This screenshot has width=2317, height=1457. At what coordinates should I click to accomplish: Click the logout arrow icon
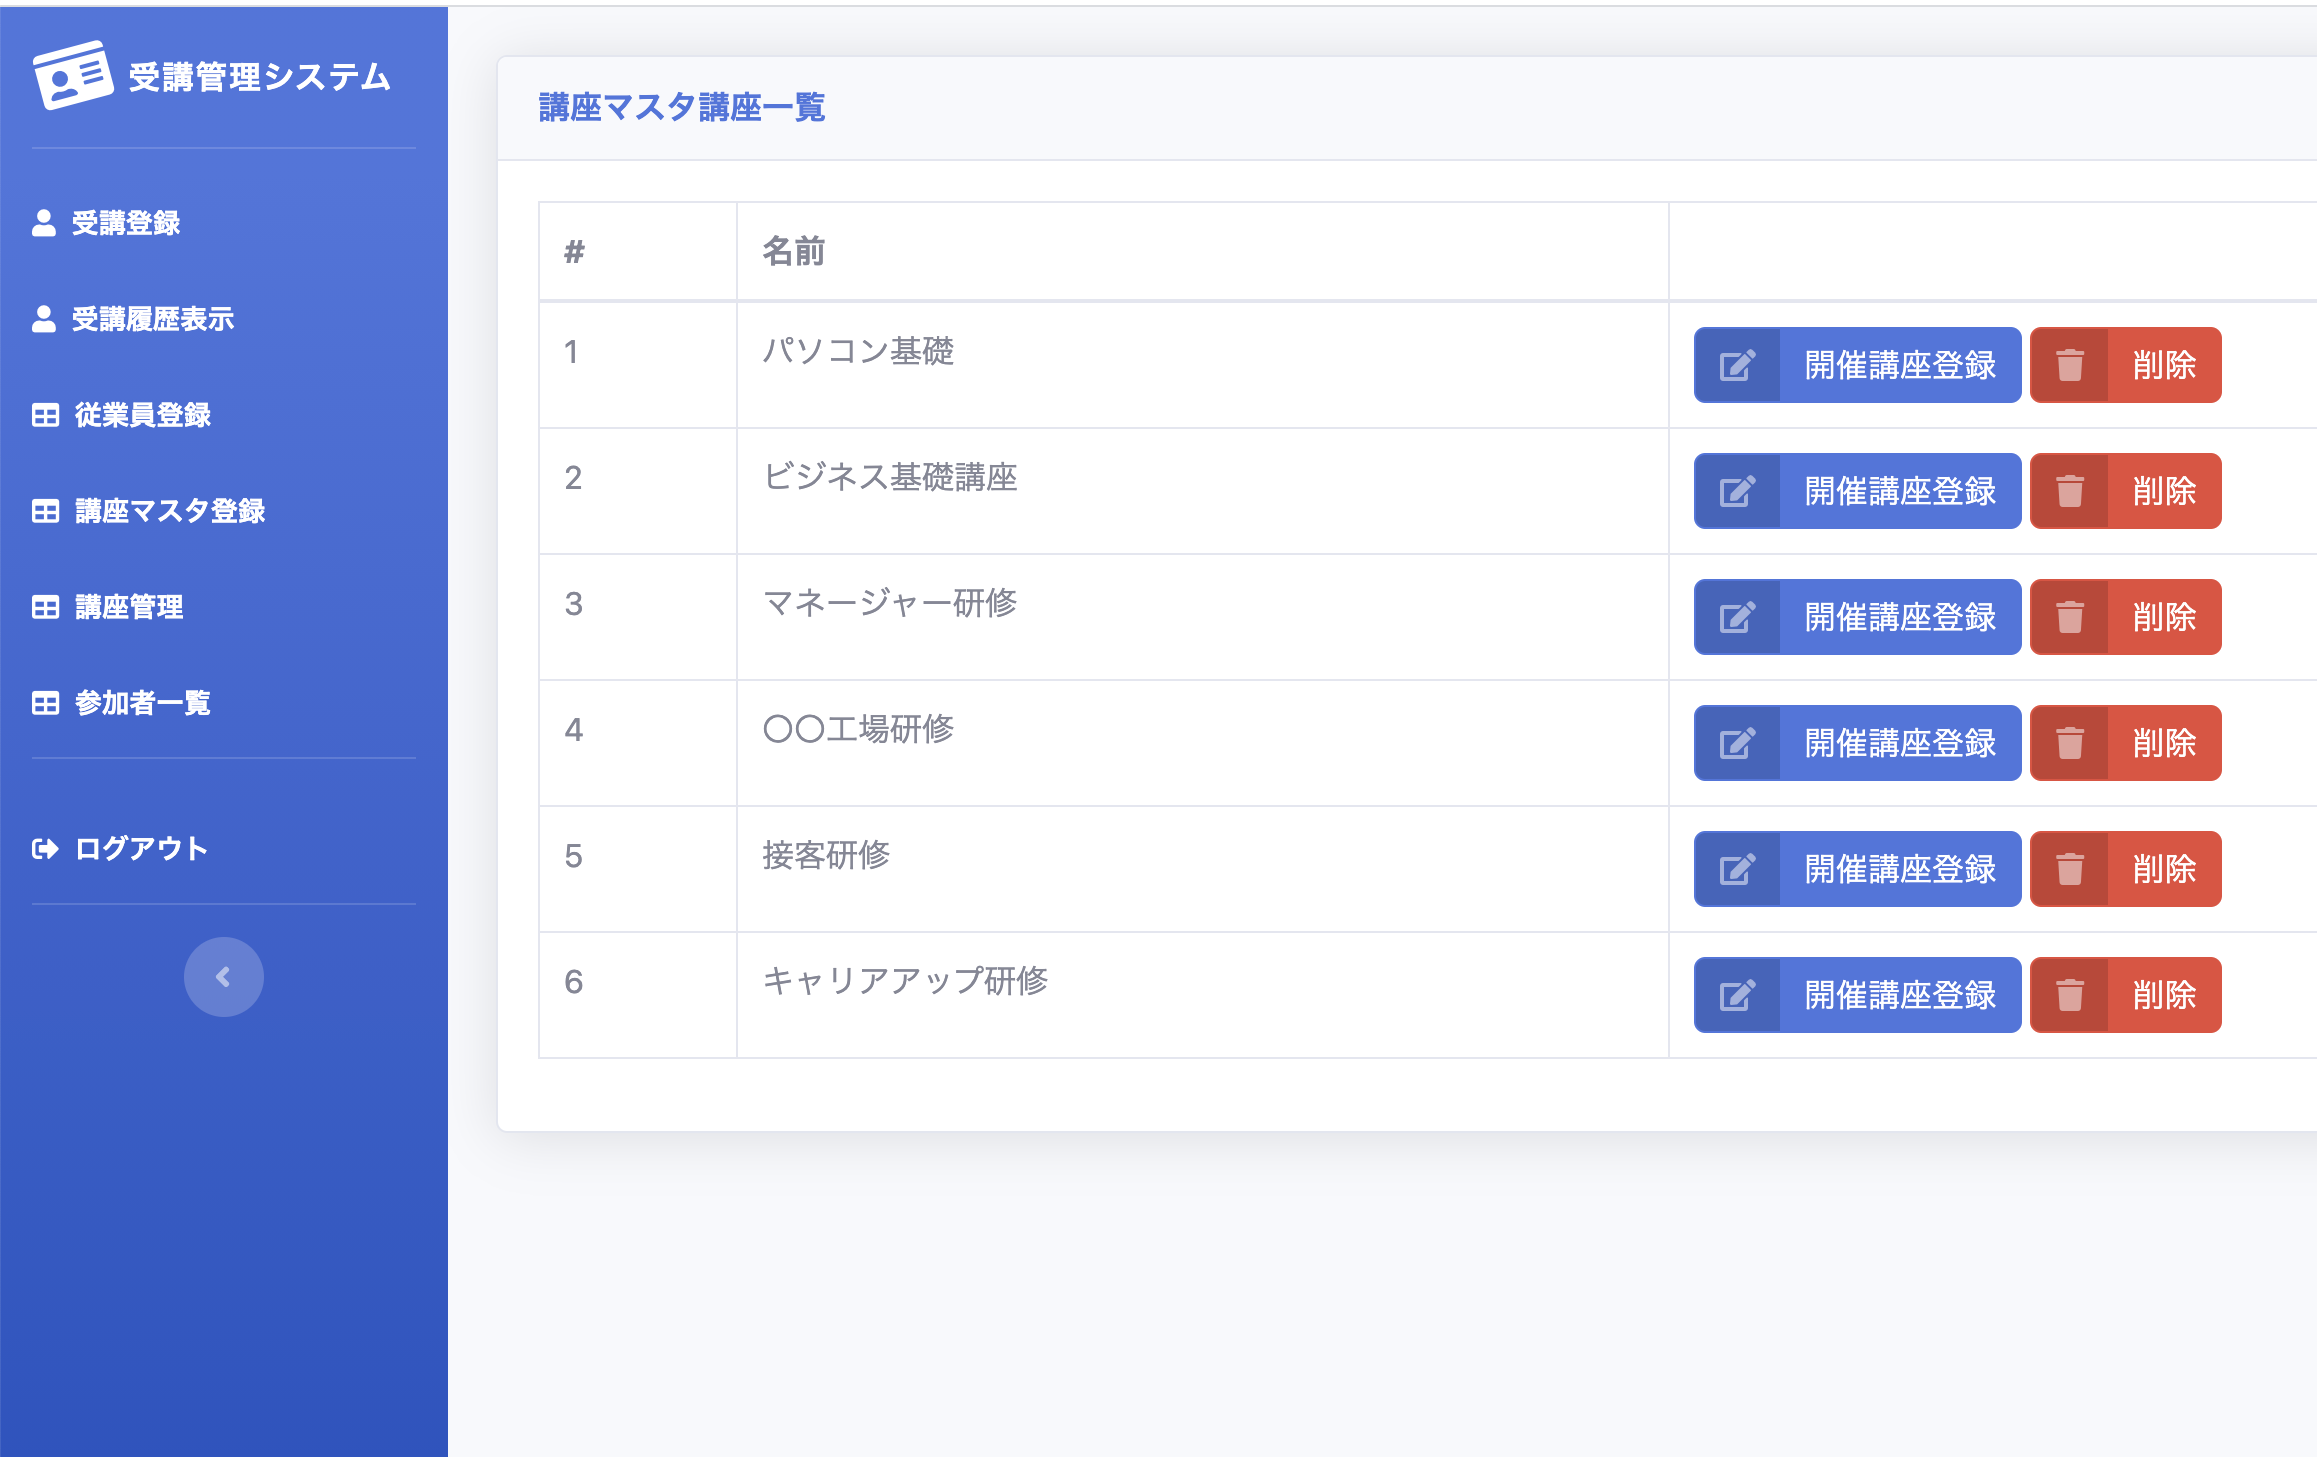click(45, 849)
